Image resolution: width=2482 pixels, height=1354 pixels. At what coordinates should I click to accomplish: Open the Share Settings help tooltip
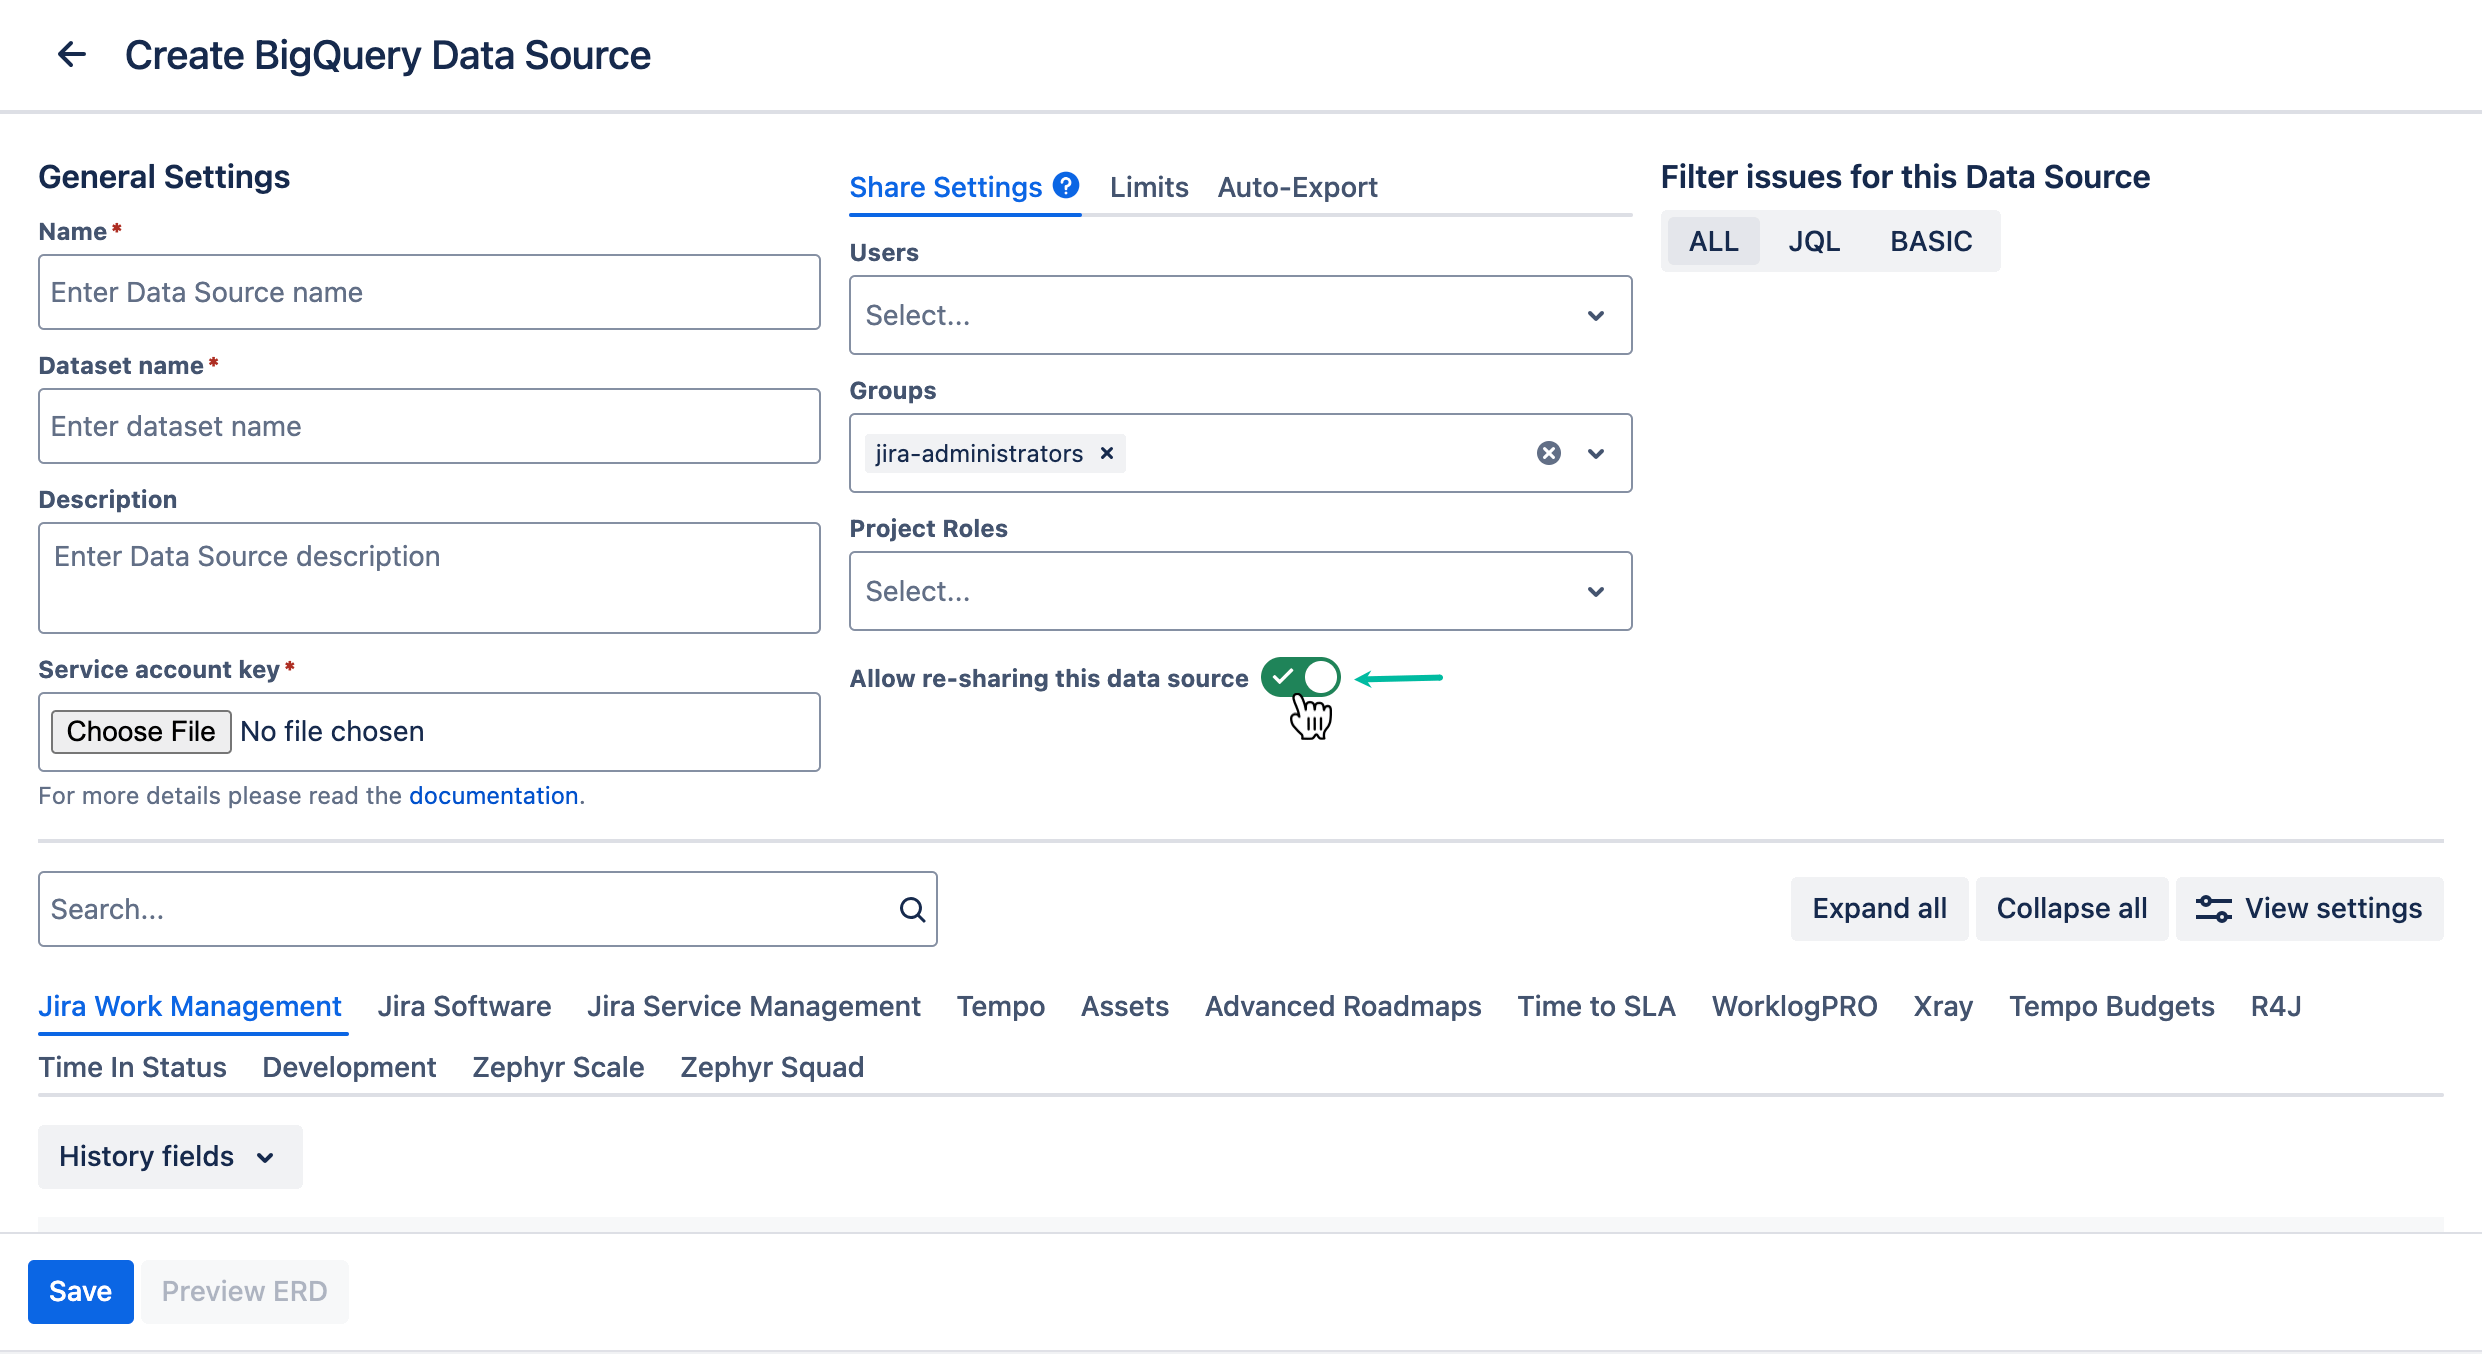(1066, 185)
